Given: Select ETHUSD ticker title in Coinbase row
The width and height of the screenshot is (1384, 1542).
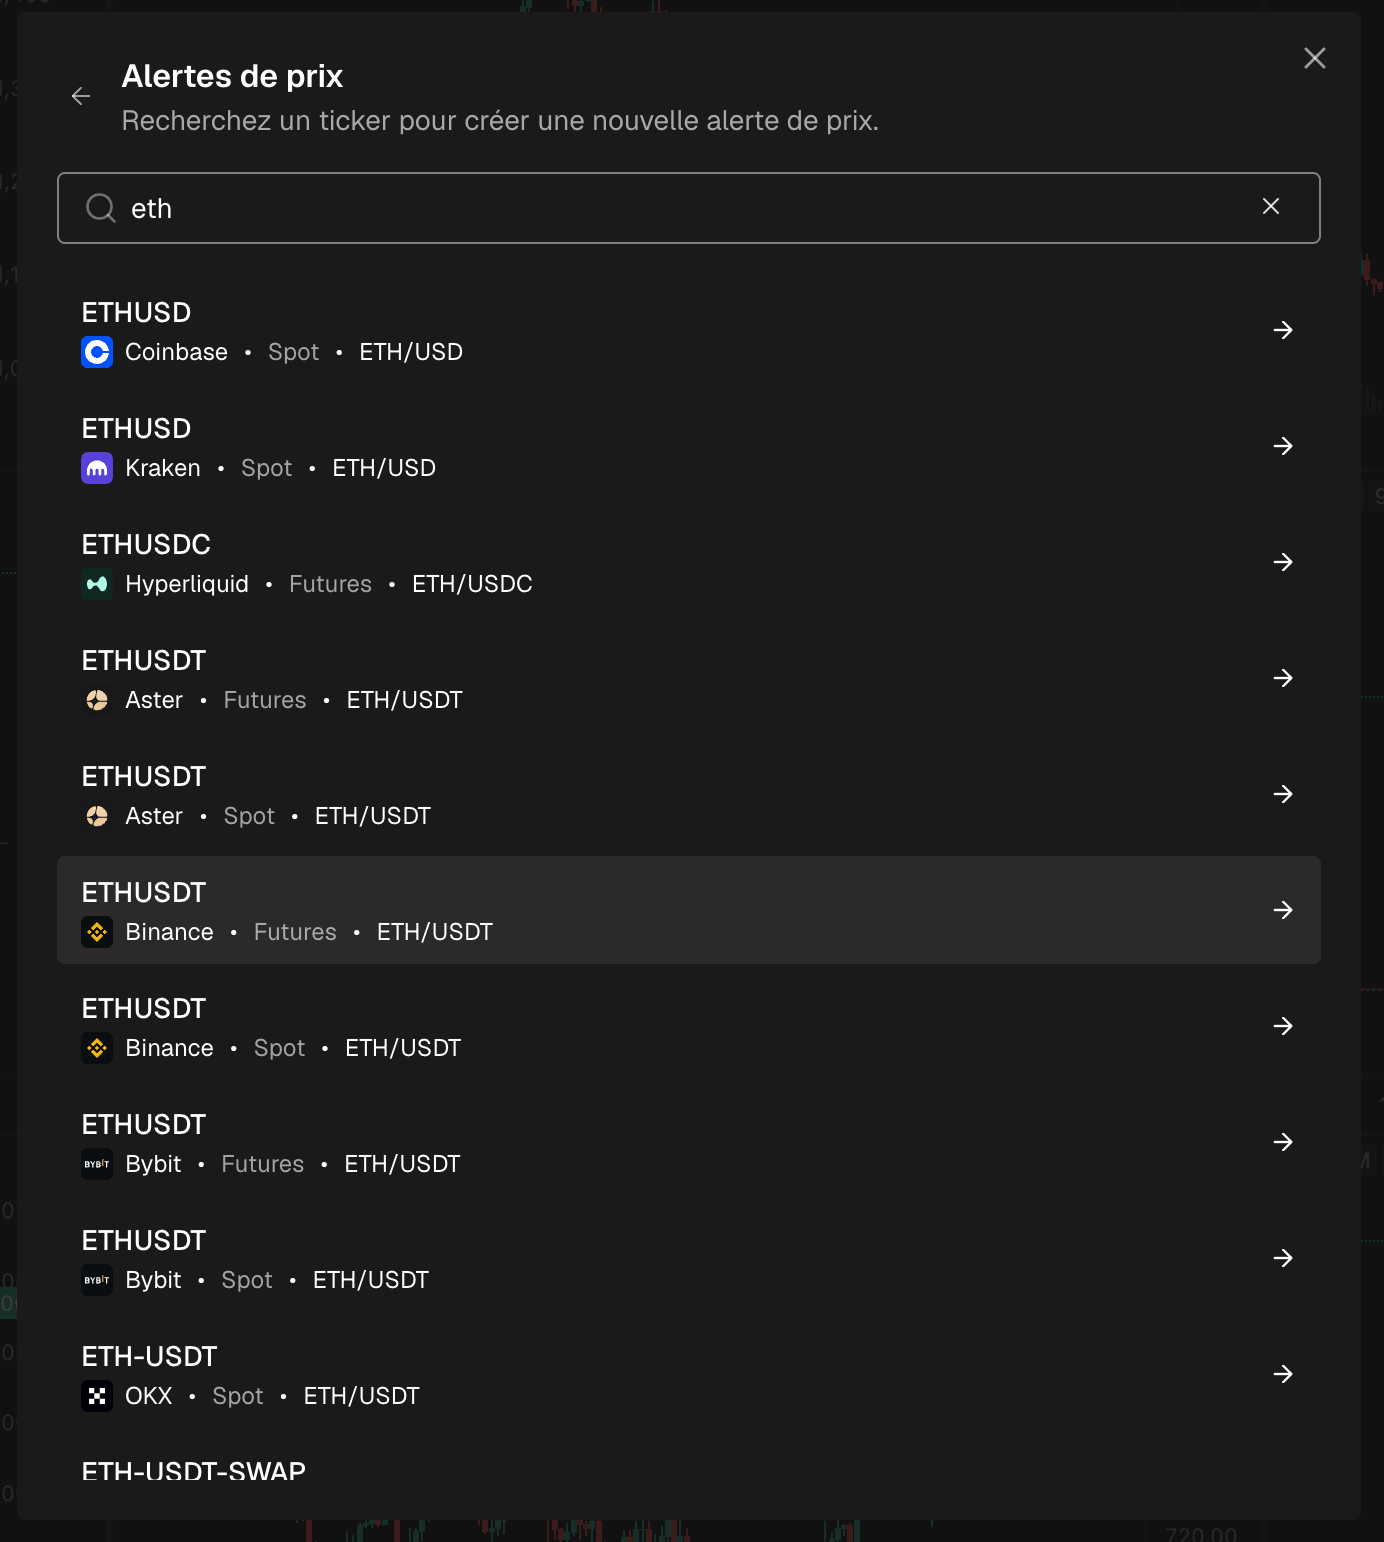Looking at the screenshot, I should [x=136, y=313].
